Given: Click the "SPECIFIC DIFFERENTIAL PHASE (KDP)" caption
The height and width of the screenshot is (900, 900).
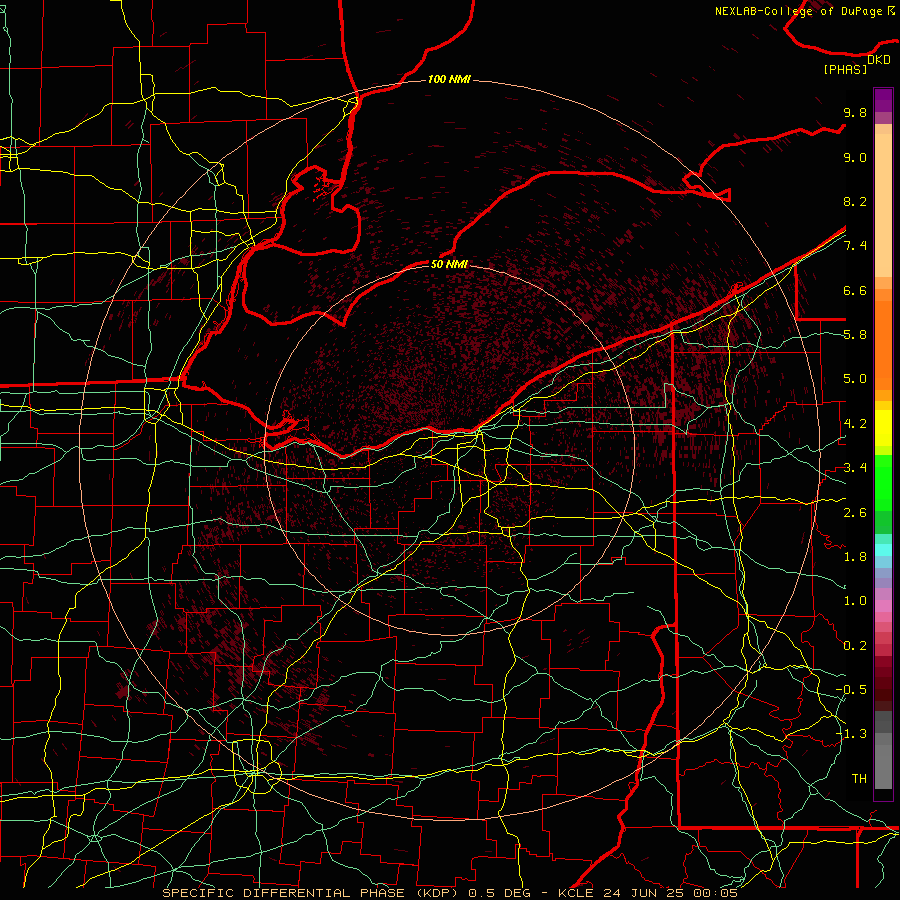Looking at the screenshot, I should tap(313, 893).
